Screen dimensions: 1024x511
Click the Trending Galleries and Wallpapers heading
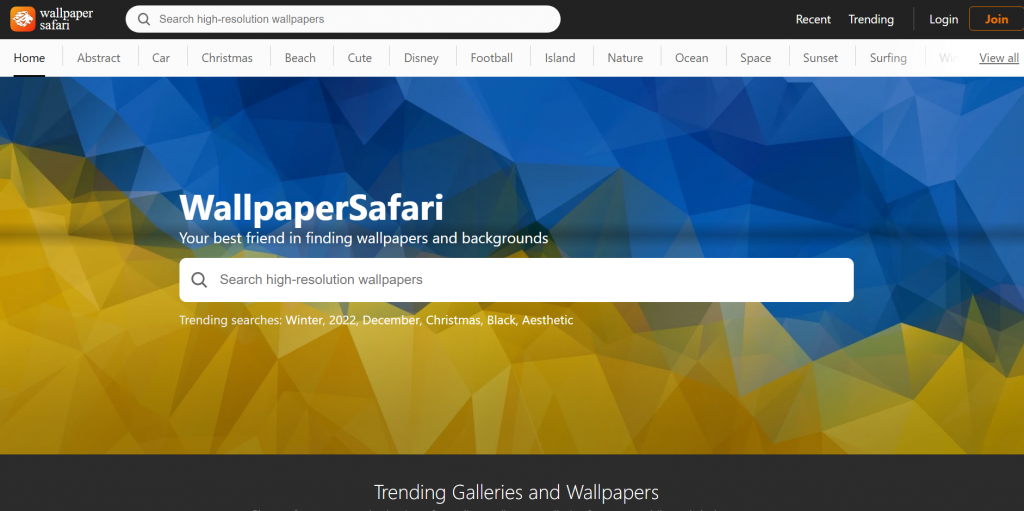pyautogui.click(x=516, y=491)
